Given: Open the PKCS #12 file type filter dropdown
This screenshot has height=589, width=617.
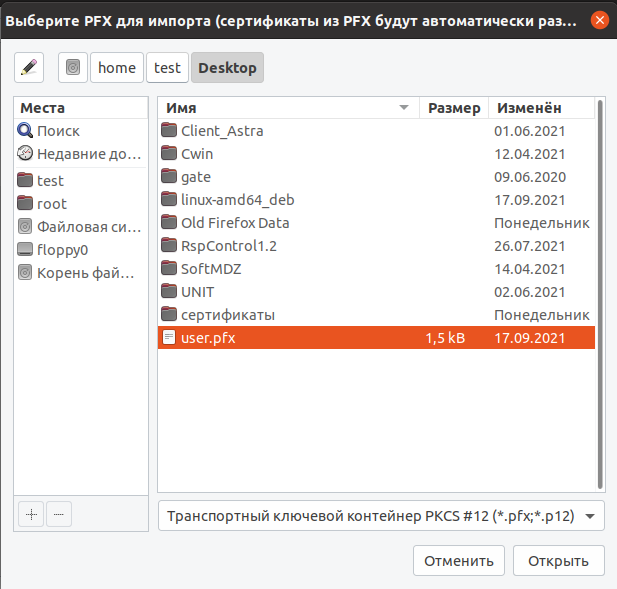Looking at the screenshot, I should click(381, 516).
